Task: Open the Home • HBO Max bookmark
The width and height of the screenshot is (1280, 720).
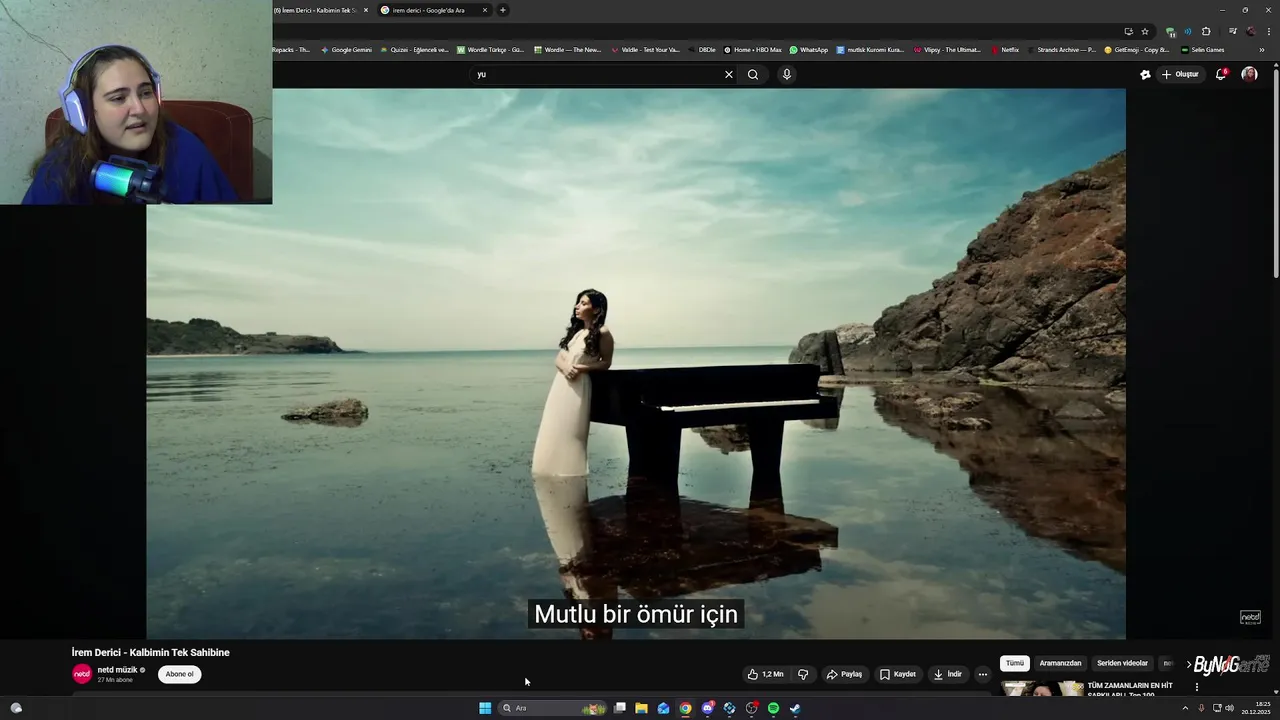Action: (753, 50)
